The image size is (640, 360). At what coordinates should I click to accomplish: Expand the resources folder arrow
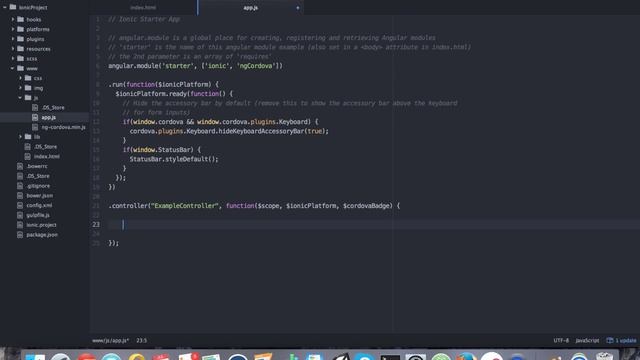coord(13,49)
